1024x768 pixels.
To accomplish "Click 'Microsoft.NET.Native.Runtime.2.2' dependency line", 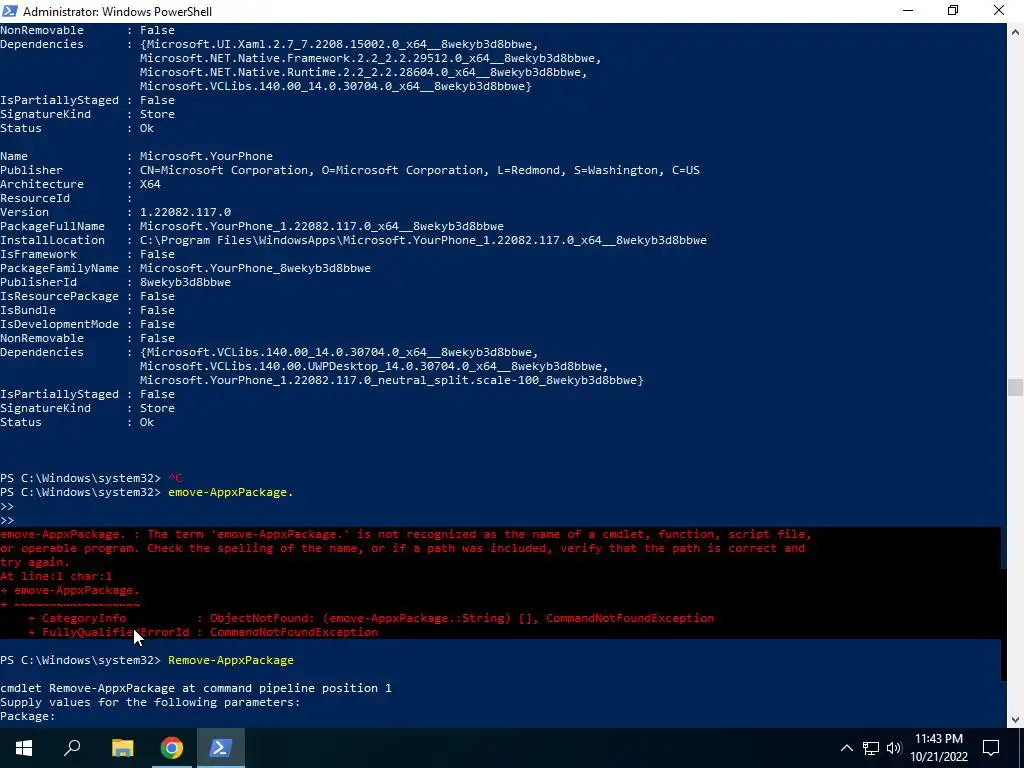I will point(363,72).
